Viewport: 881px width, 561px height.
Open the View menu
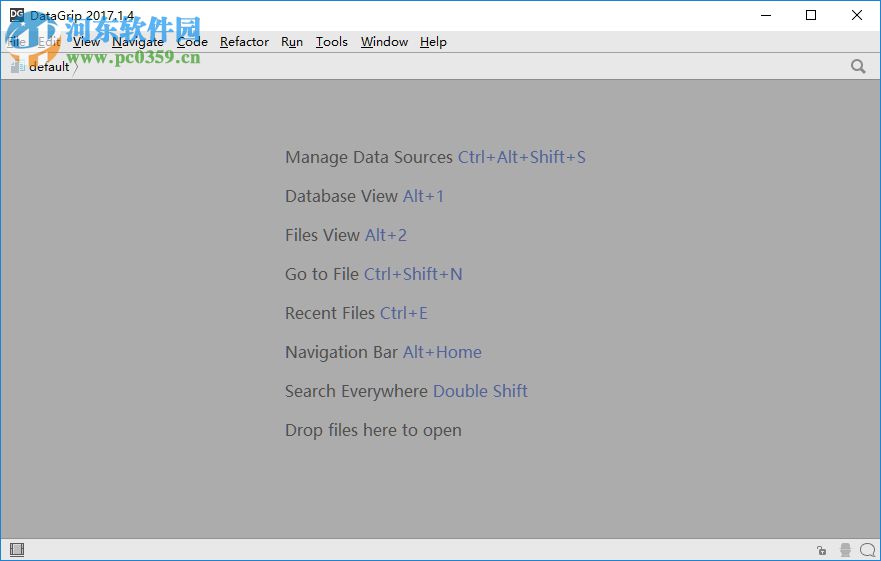coord(86,42)
